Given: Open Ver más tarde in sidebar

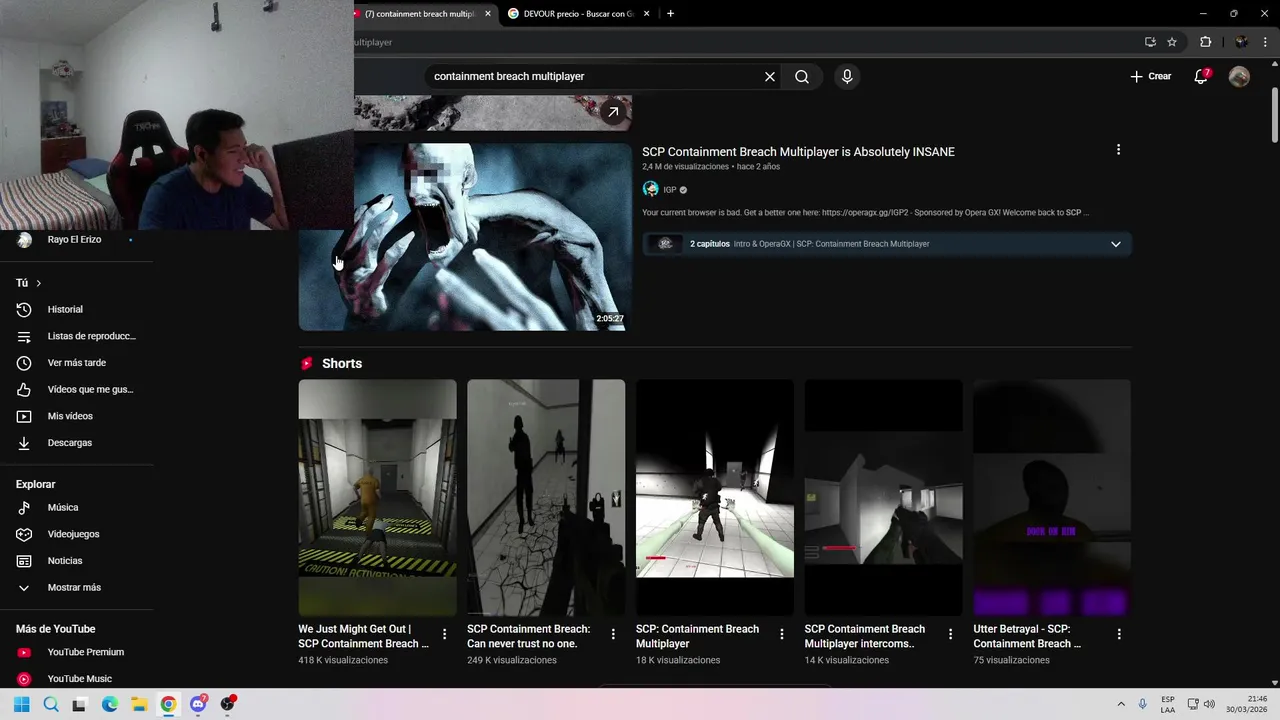Looking at the screenshot, I should tap(76, 363).
